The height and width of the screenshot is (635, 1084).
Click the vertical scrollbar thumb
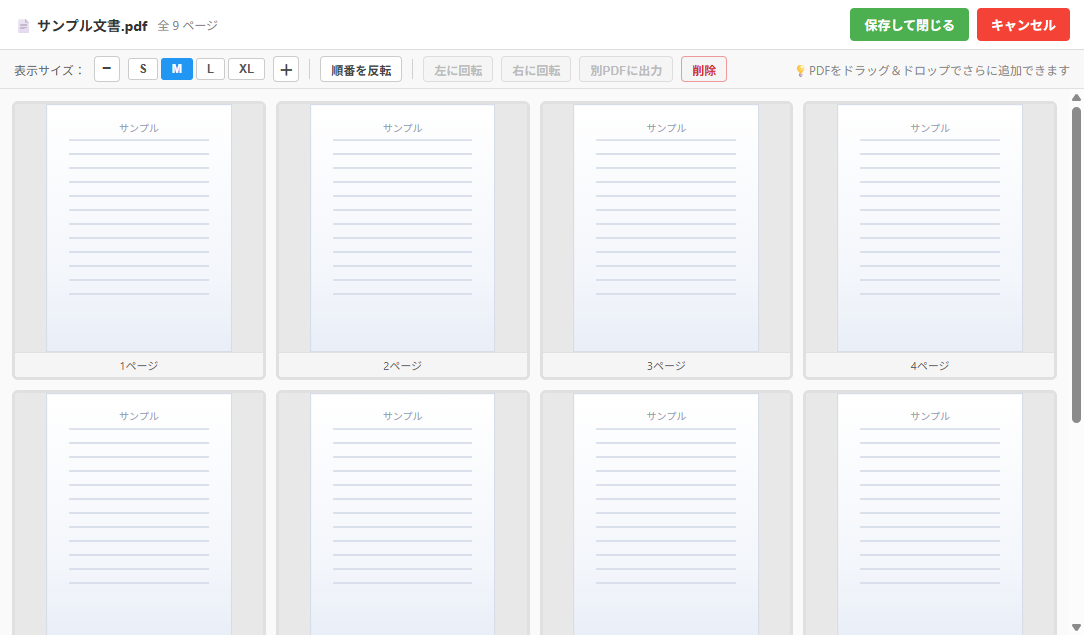tap(1076, 264)
